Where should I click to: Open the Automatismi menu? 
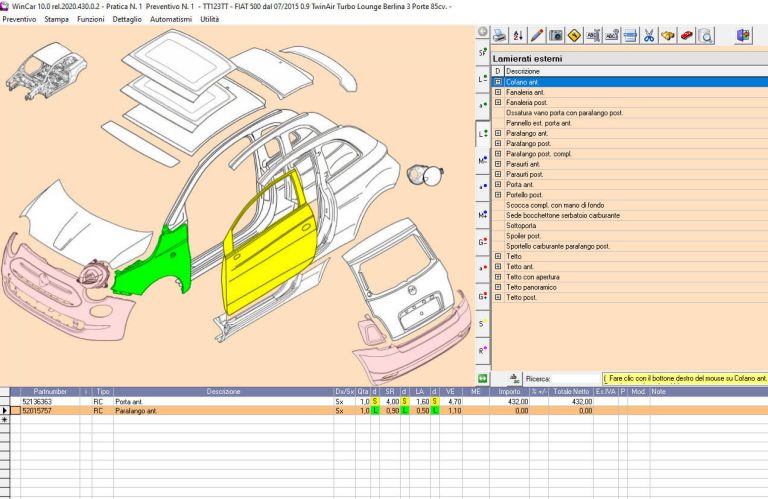tap(171, 19)
